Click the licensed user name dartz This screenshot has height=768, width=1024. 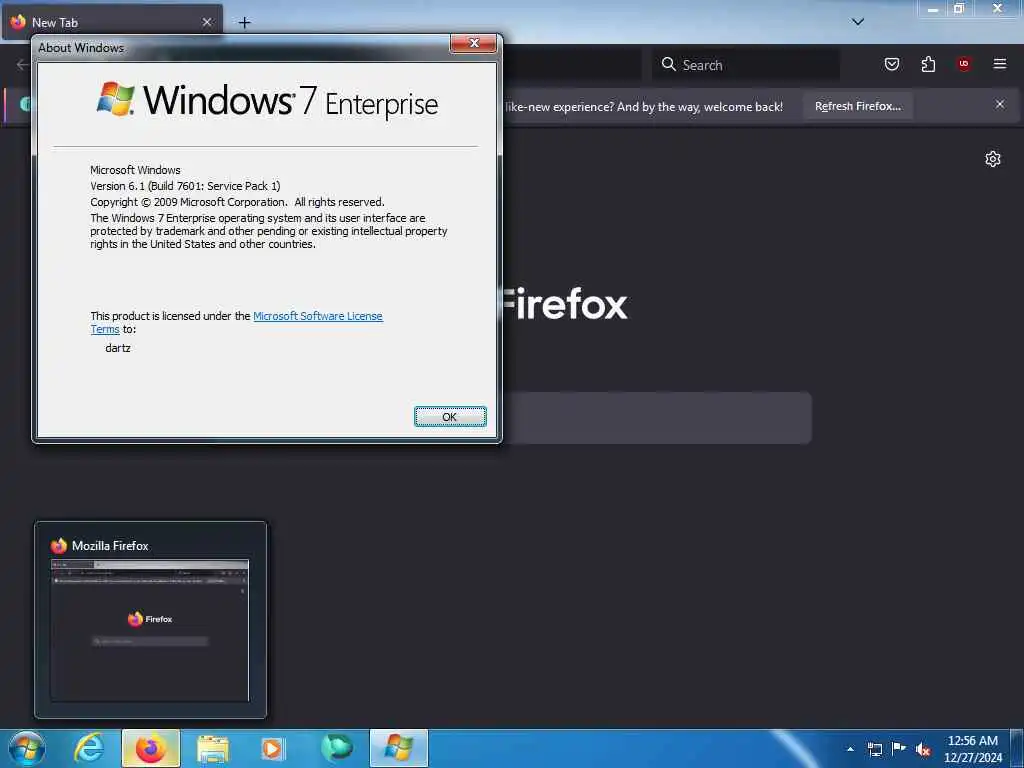coord(118,348)
